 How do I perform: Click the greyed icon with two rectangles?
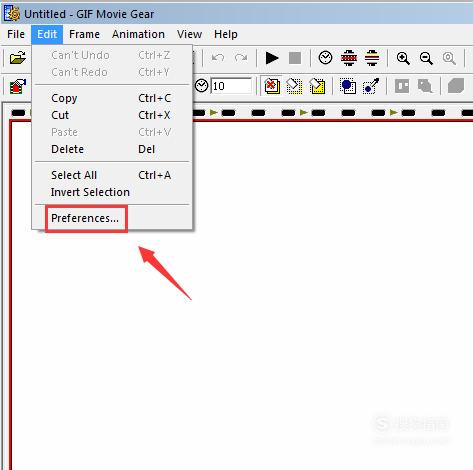(402, 86)
